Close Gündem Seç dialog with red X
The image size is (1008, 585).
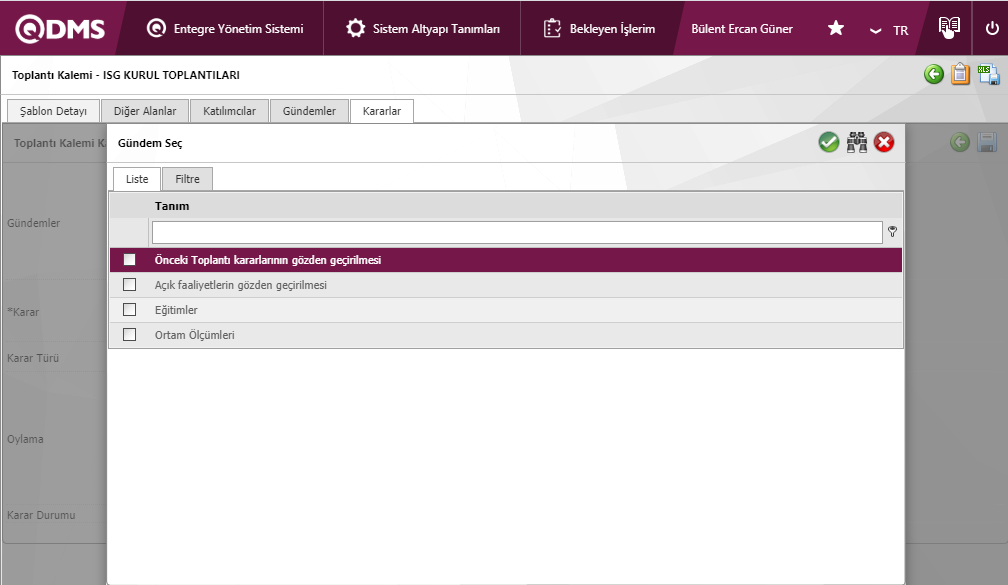click(884, 142)
